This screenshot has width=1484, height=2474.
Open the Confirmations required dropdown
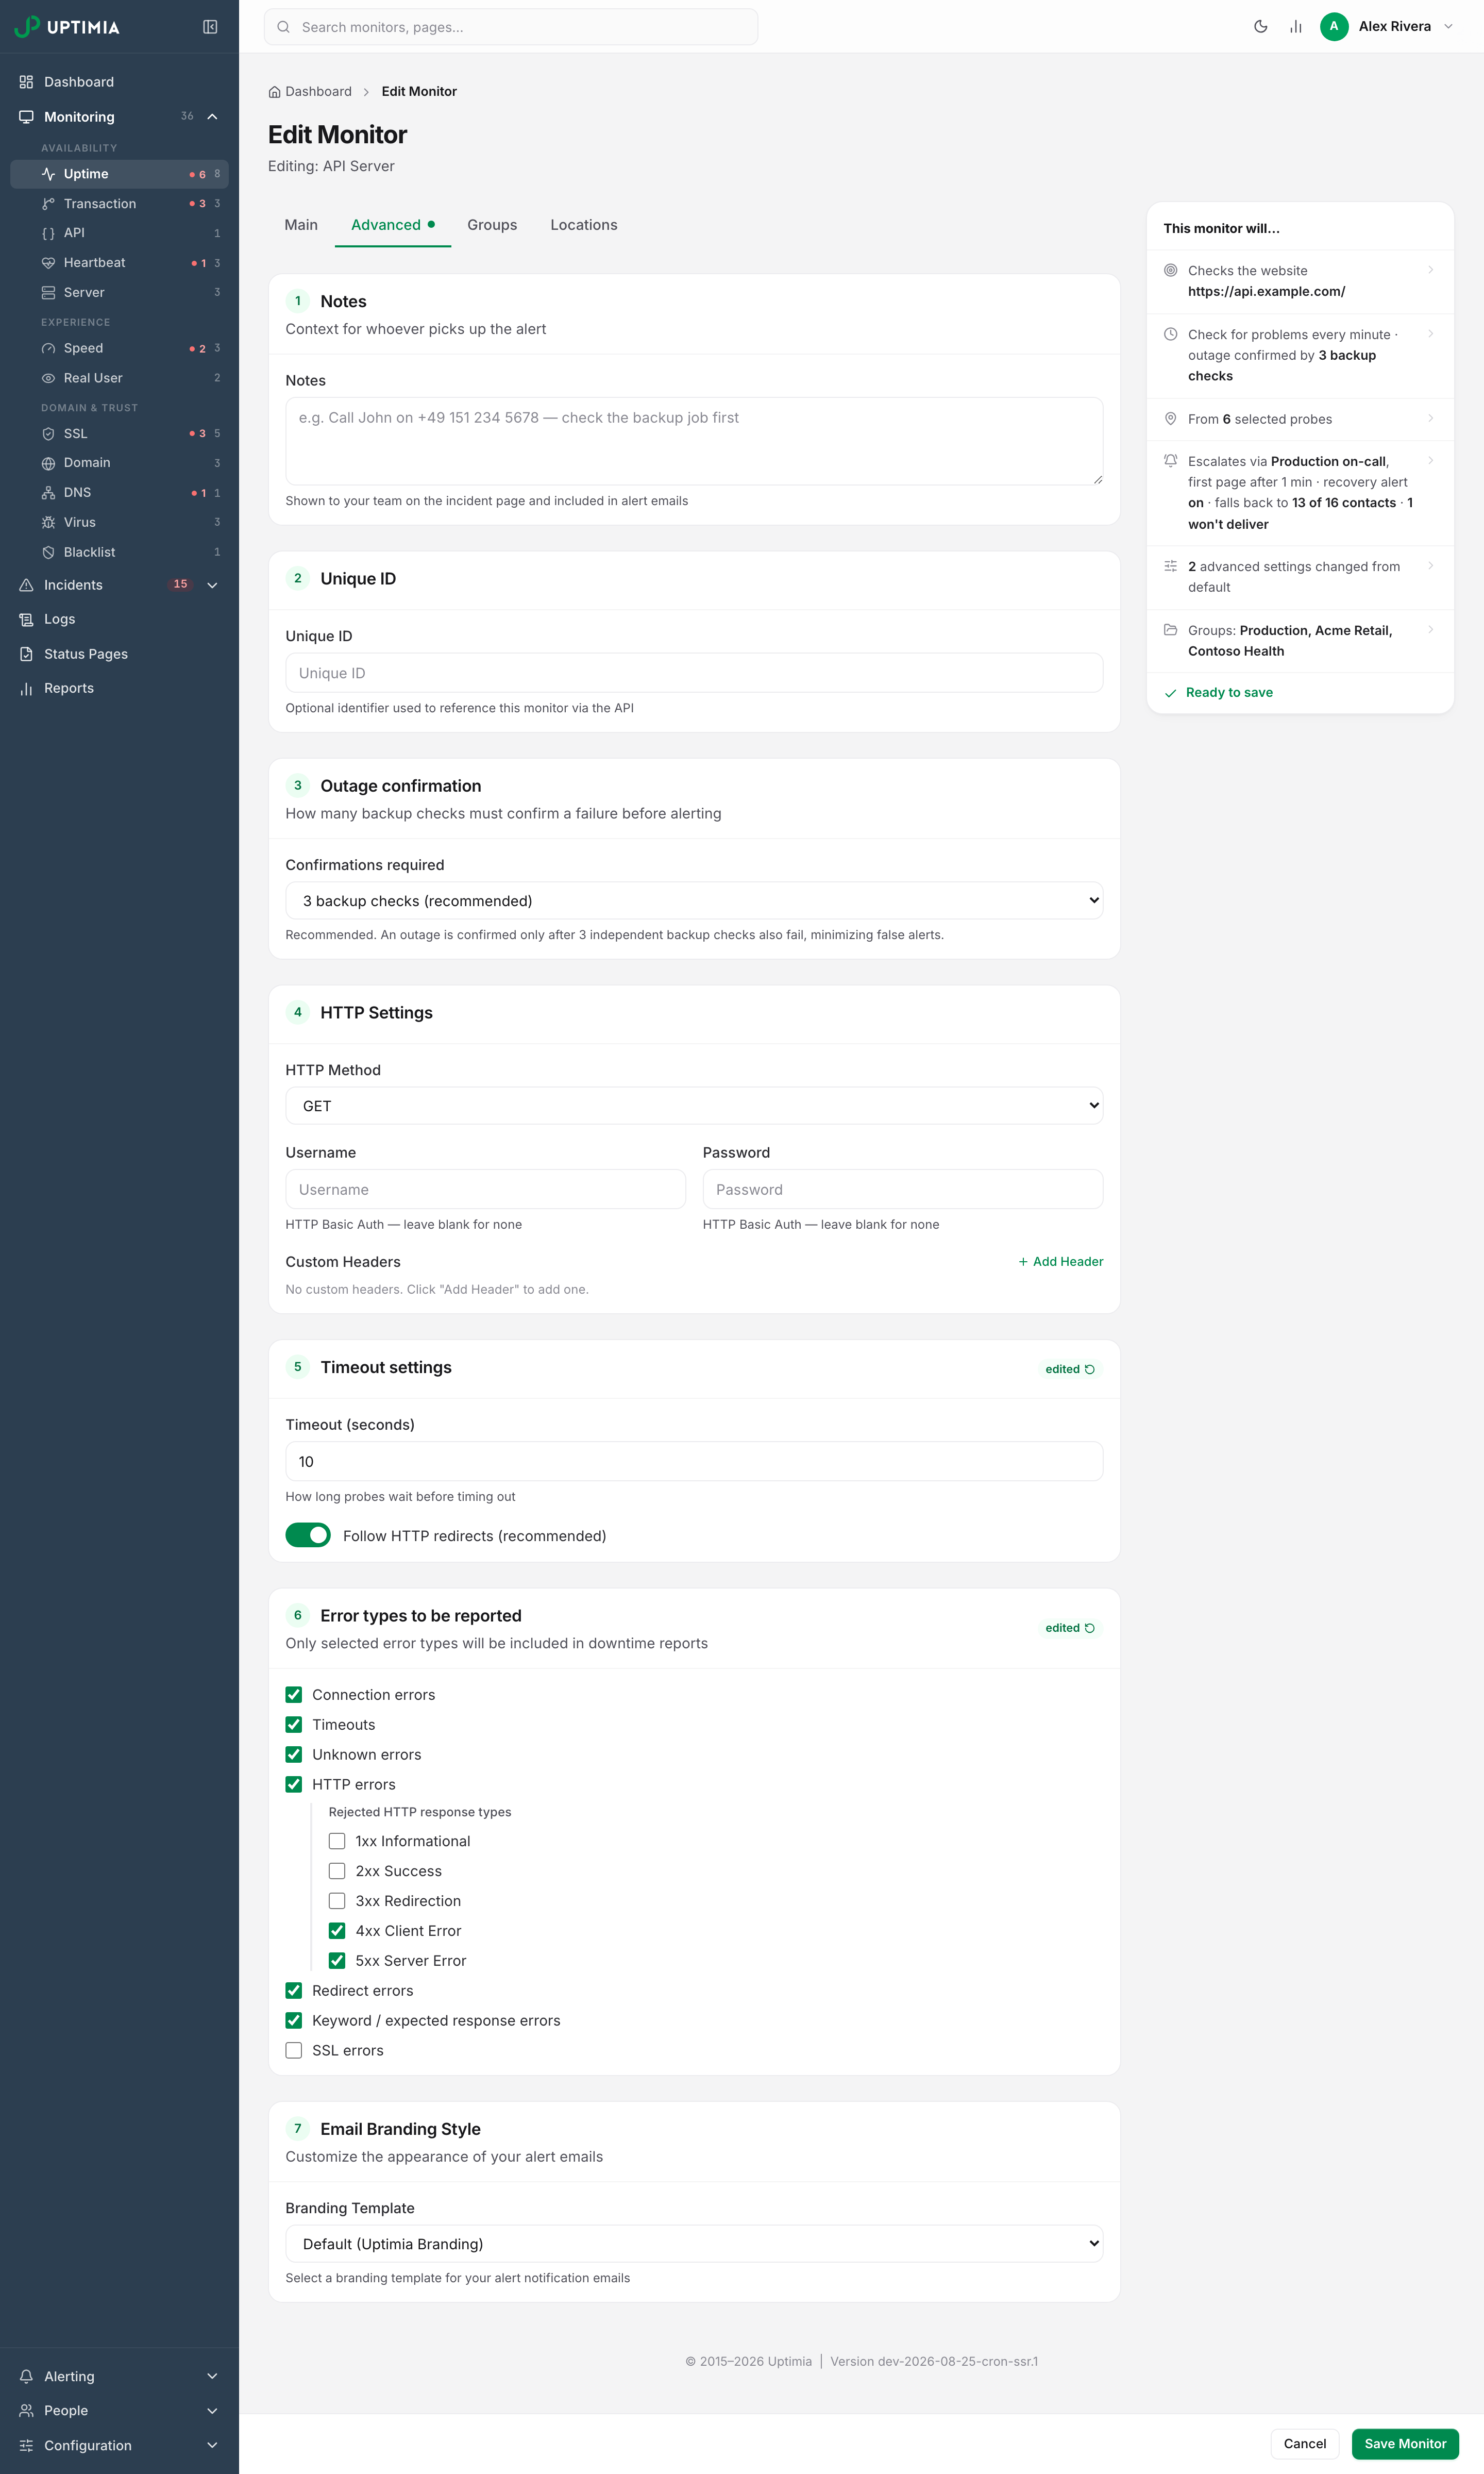click(694, 900)
